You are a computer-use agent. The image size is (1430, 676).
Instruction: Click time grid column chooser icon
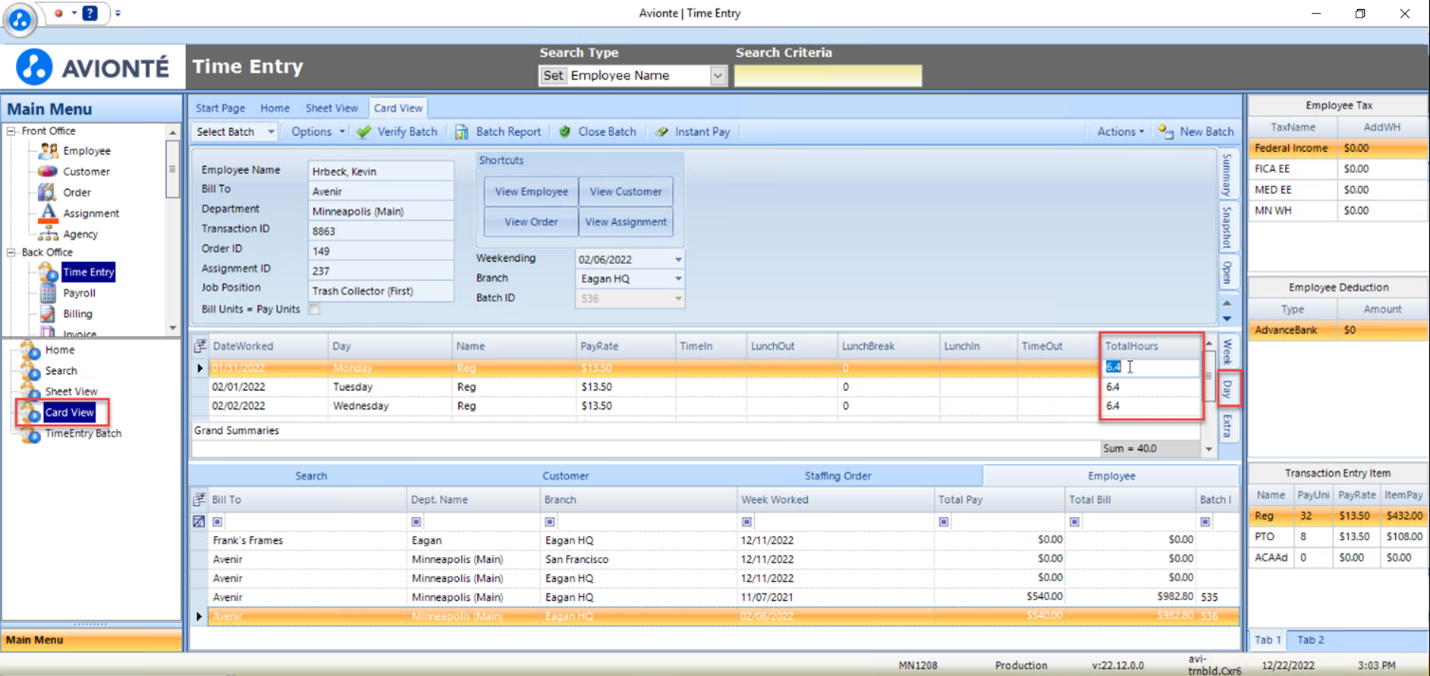point(200,346)
